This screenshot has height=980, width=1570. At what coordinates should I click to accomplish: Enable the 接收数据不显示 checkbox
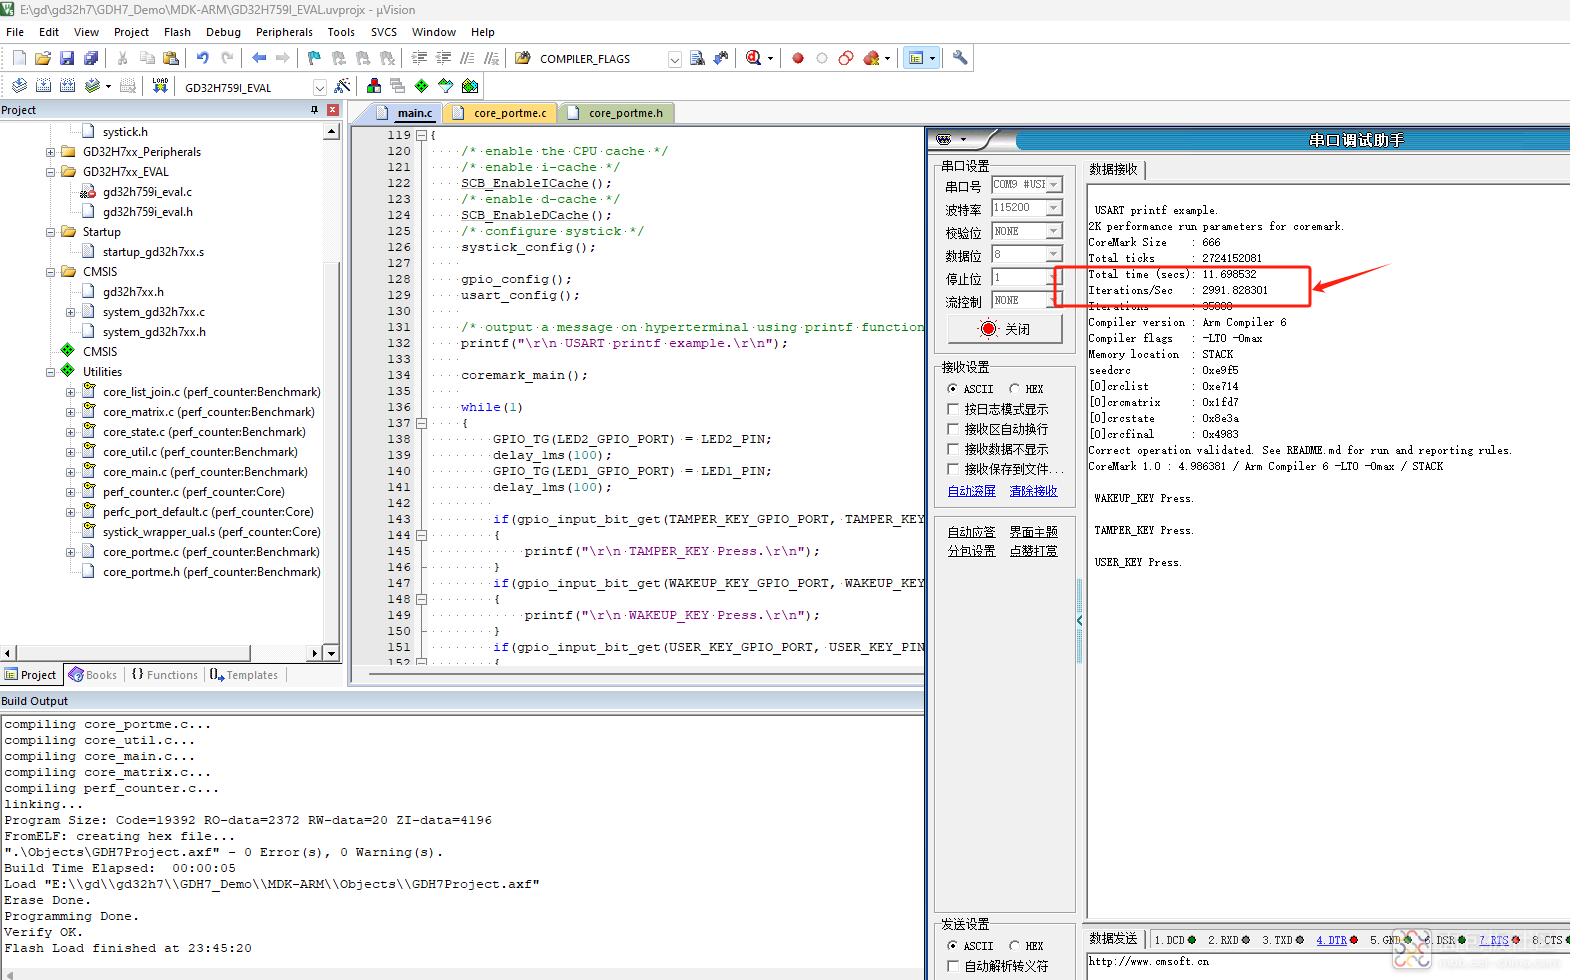click(x=953, y=449)
